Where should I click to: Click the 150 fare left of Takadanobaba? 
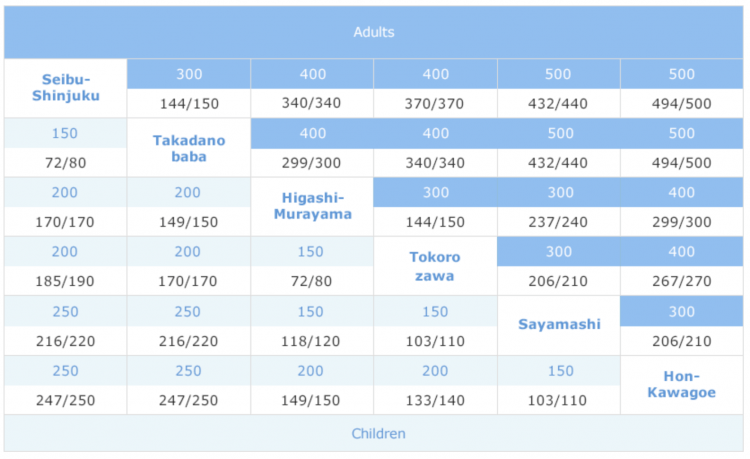pyautogui.click(x=66, y=133)
